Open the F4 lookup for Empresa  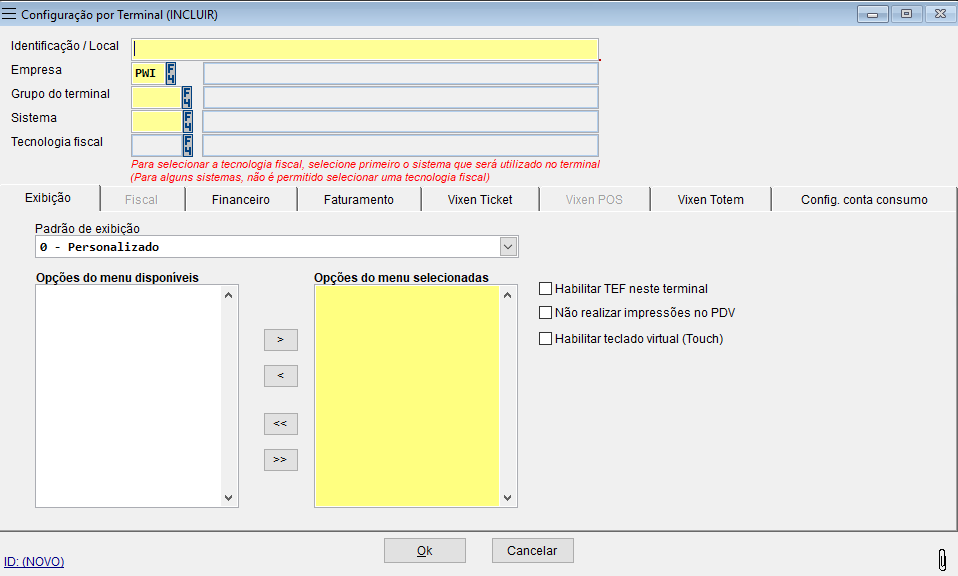(172, 72)
